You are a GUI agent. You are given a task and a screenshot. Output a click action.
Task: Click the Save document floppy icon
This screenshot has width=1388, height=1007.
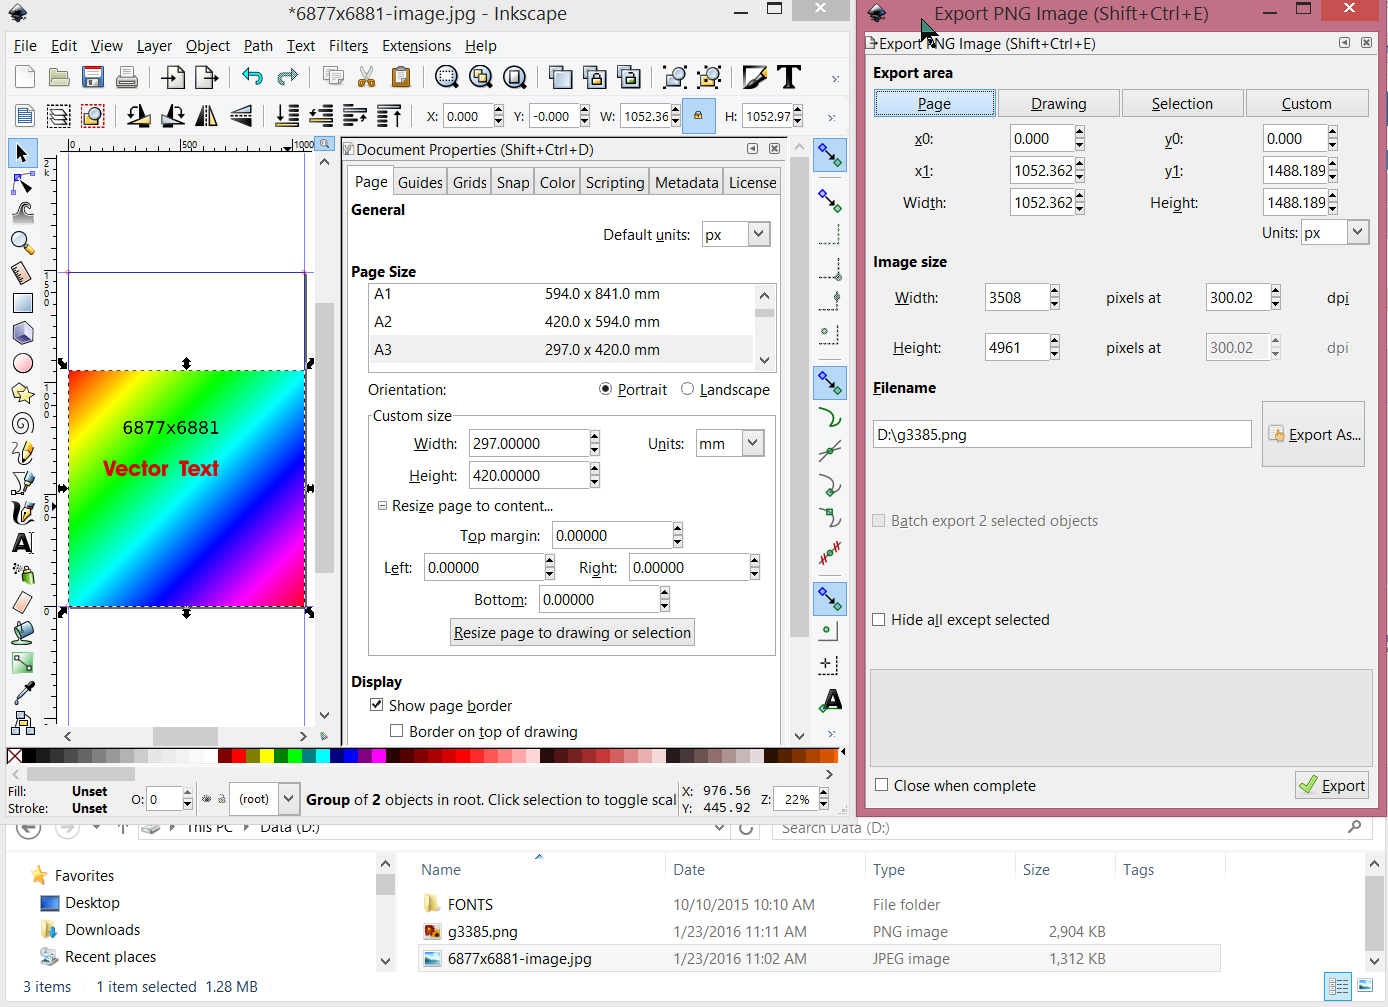click(93, 78)
